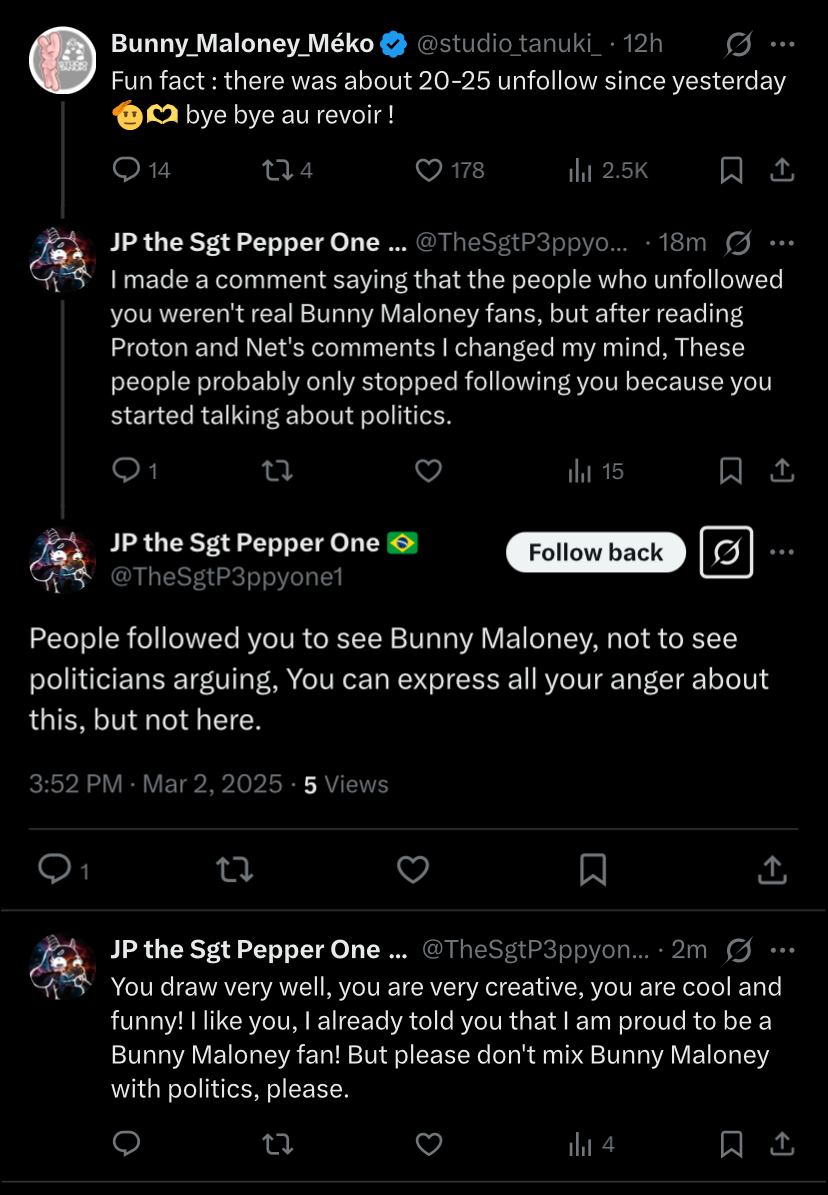828x1195 pixels.
Task: Share the main 3:52 PM post
Action: 772,871
